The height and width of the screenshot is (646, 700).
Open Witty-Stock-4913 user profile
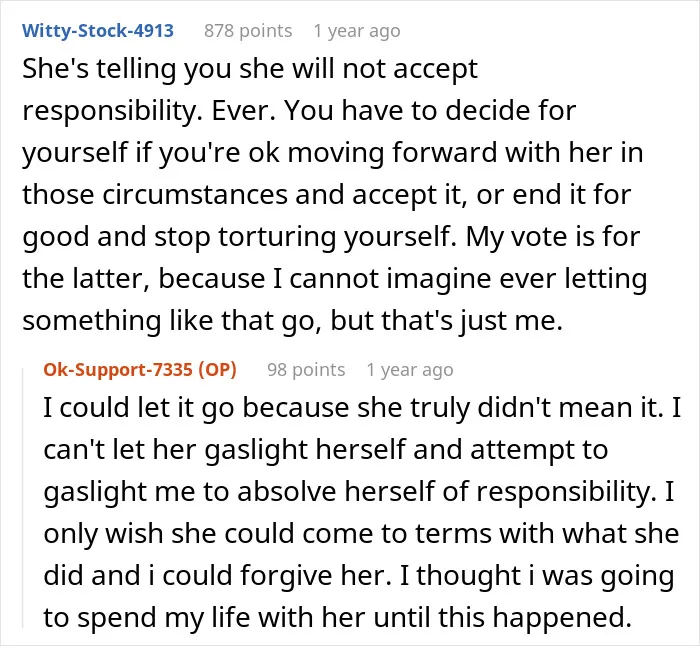98,31
